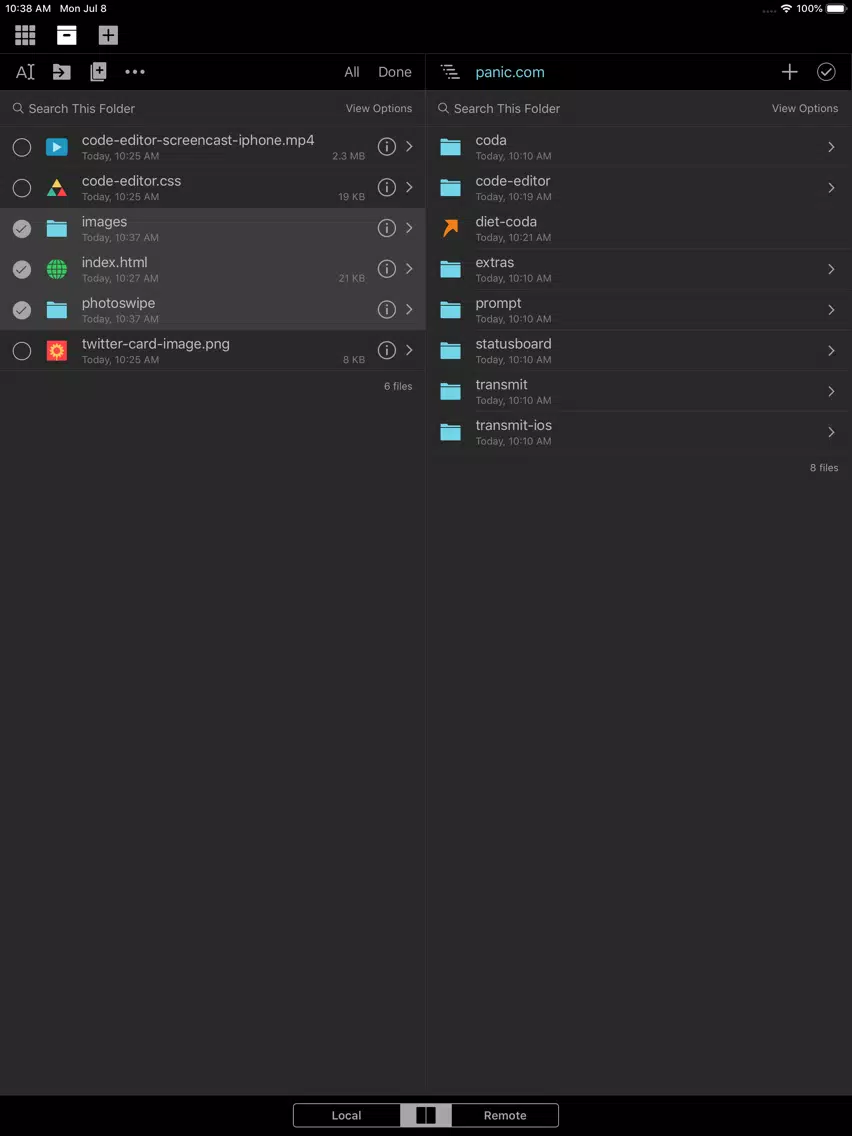852x1136 pixels.
Task: Expand the coda folder chevron
Action: (x=831, y=147)
